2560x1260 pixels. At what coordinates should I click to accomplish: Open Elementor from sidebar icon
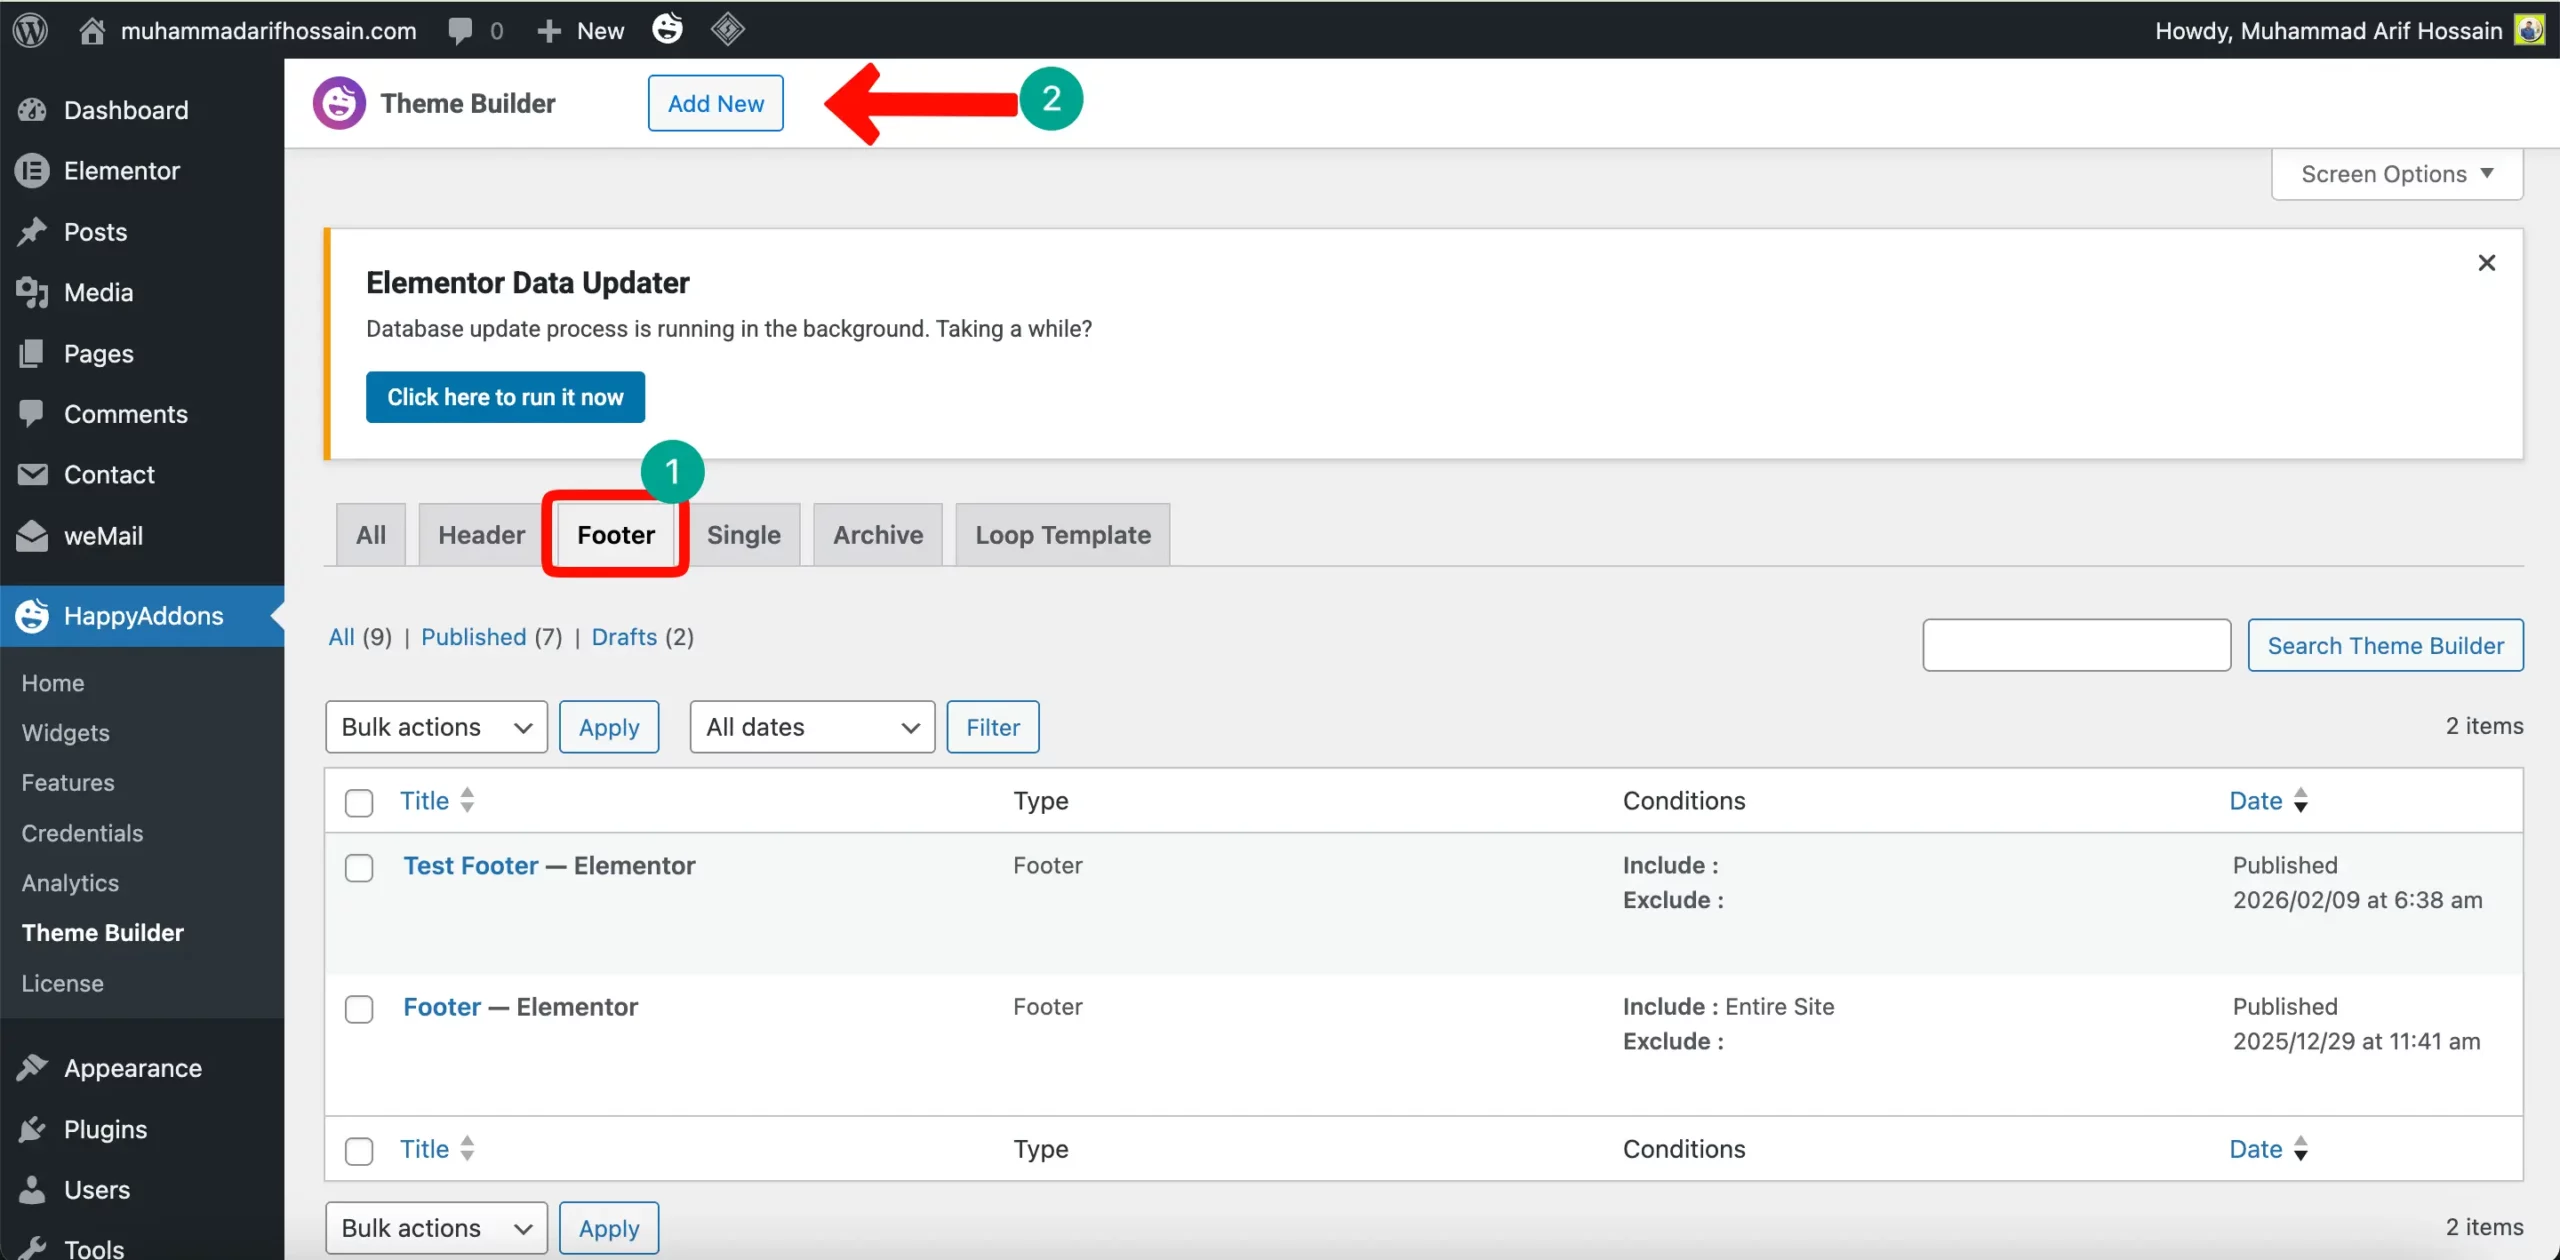32,171
